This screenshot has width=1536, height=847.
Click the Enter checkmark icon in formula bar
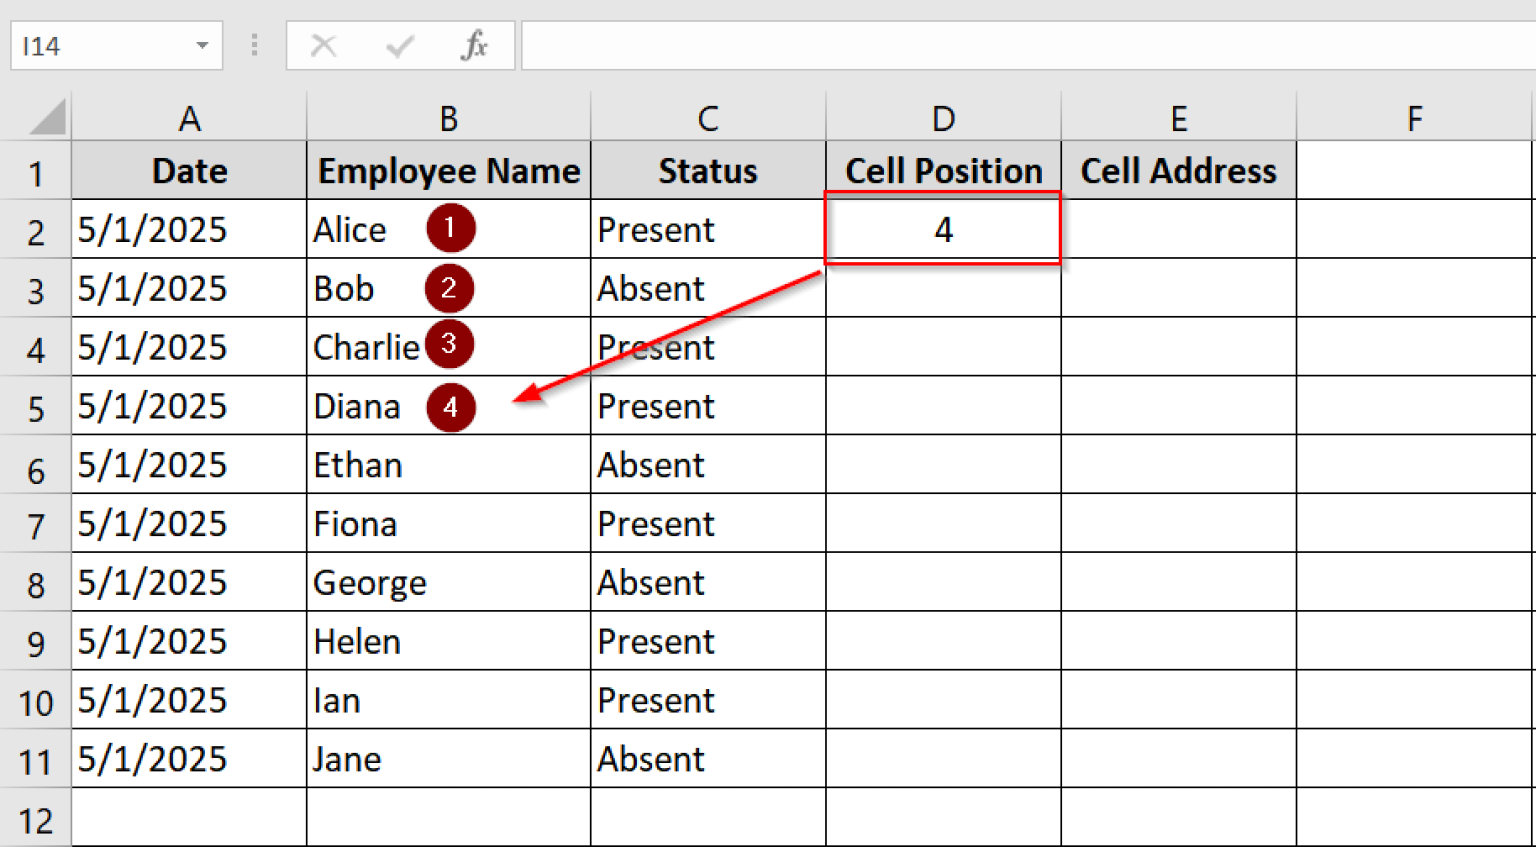click(399, 46)
